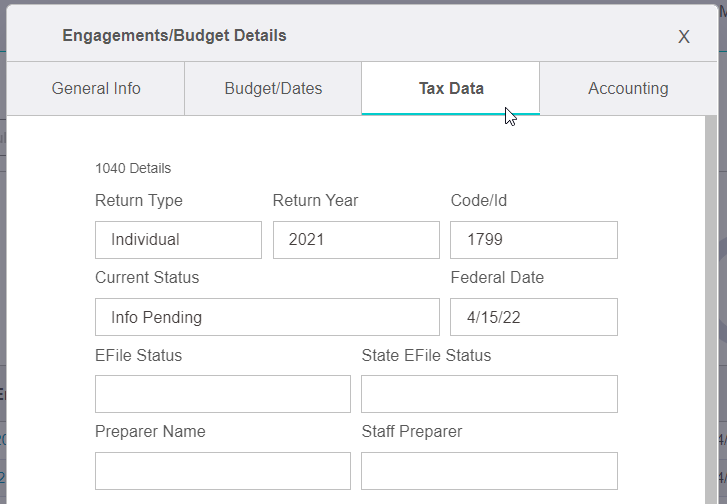The height and width of the screenshot is (504, 727).
Task: Close the Engagements/Budget Details dialog
Action: pyautogui.click(x=684, y=37)
